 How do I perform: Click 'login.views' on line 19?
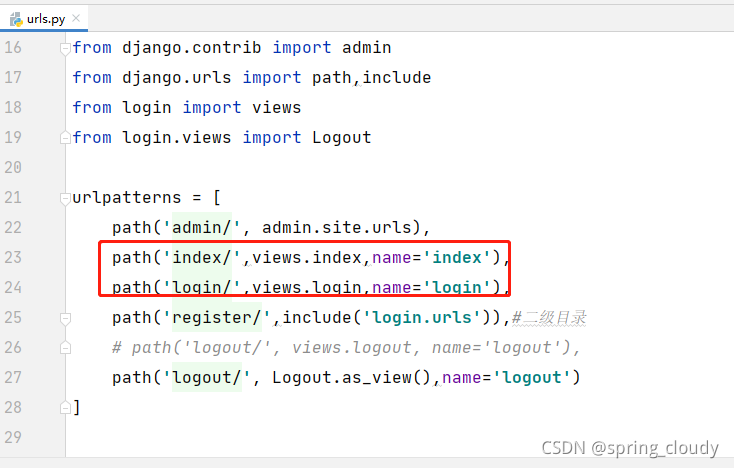click(176, 138)
